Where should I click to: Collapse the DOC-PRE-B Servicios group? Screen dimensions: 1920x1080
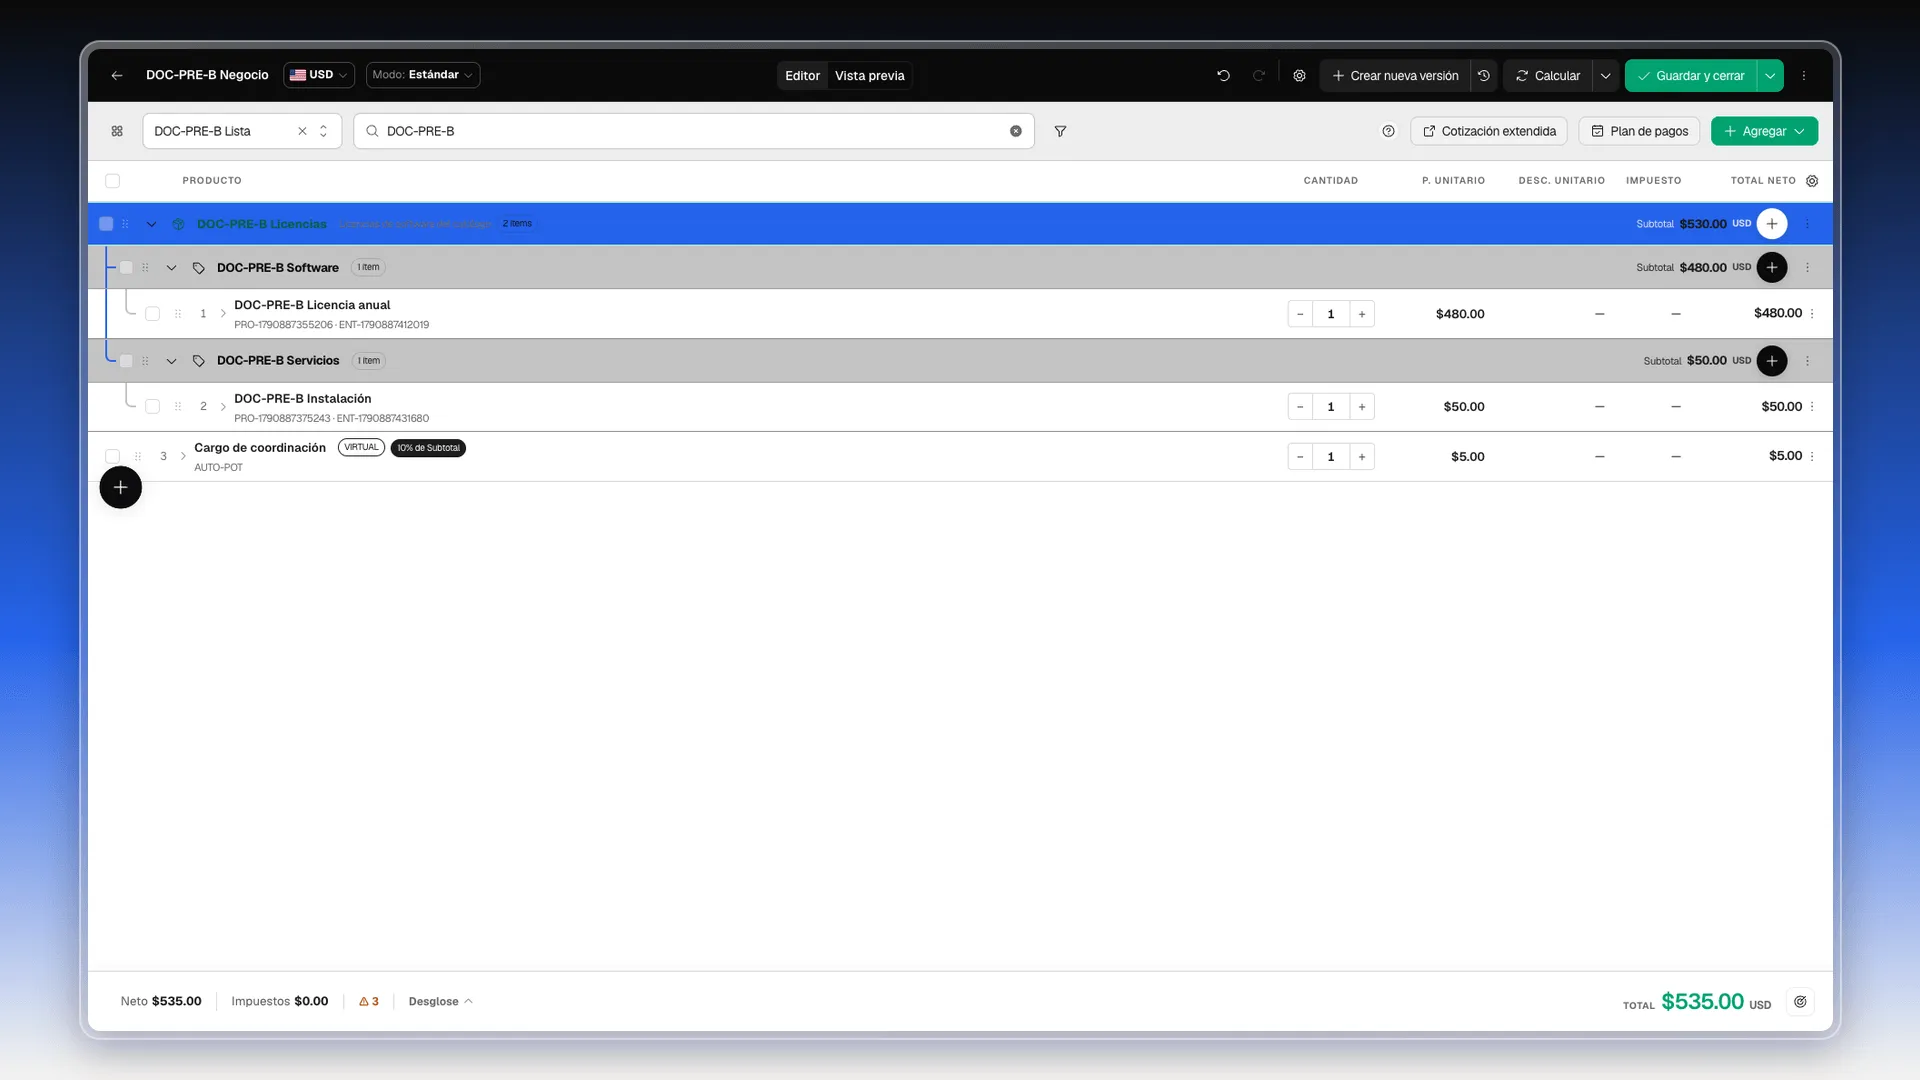click(171, 361)
